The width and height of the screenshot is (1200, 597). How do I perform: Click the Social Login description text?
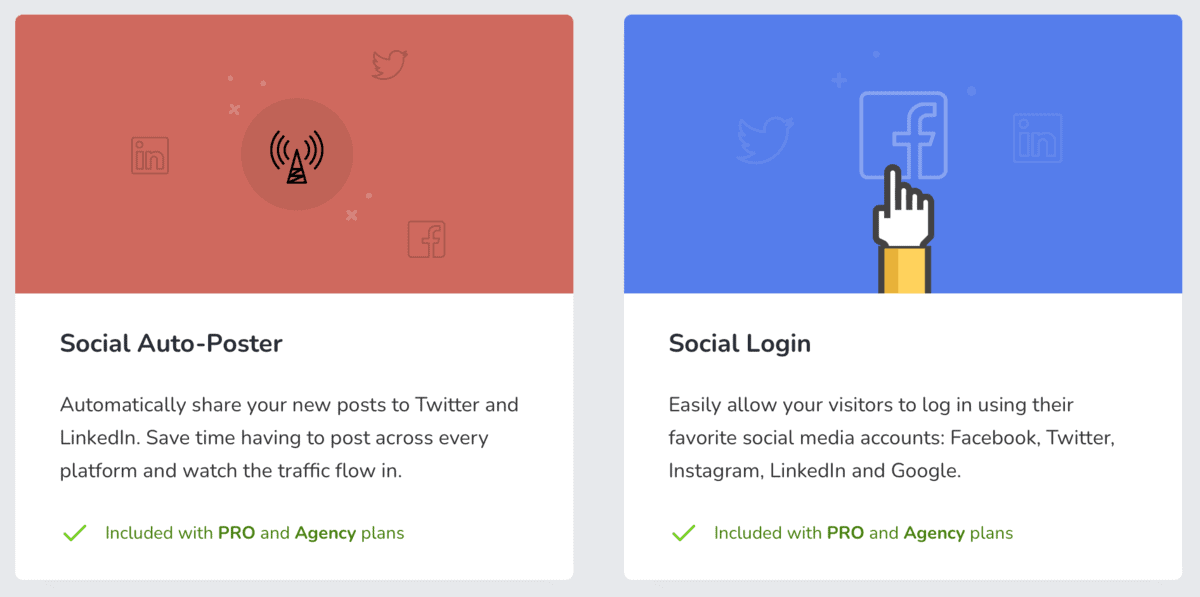tap(892, 438)
